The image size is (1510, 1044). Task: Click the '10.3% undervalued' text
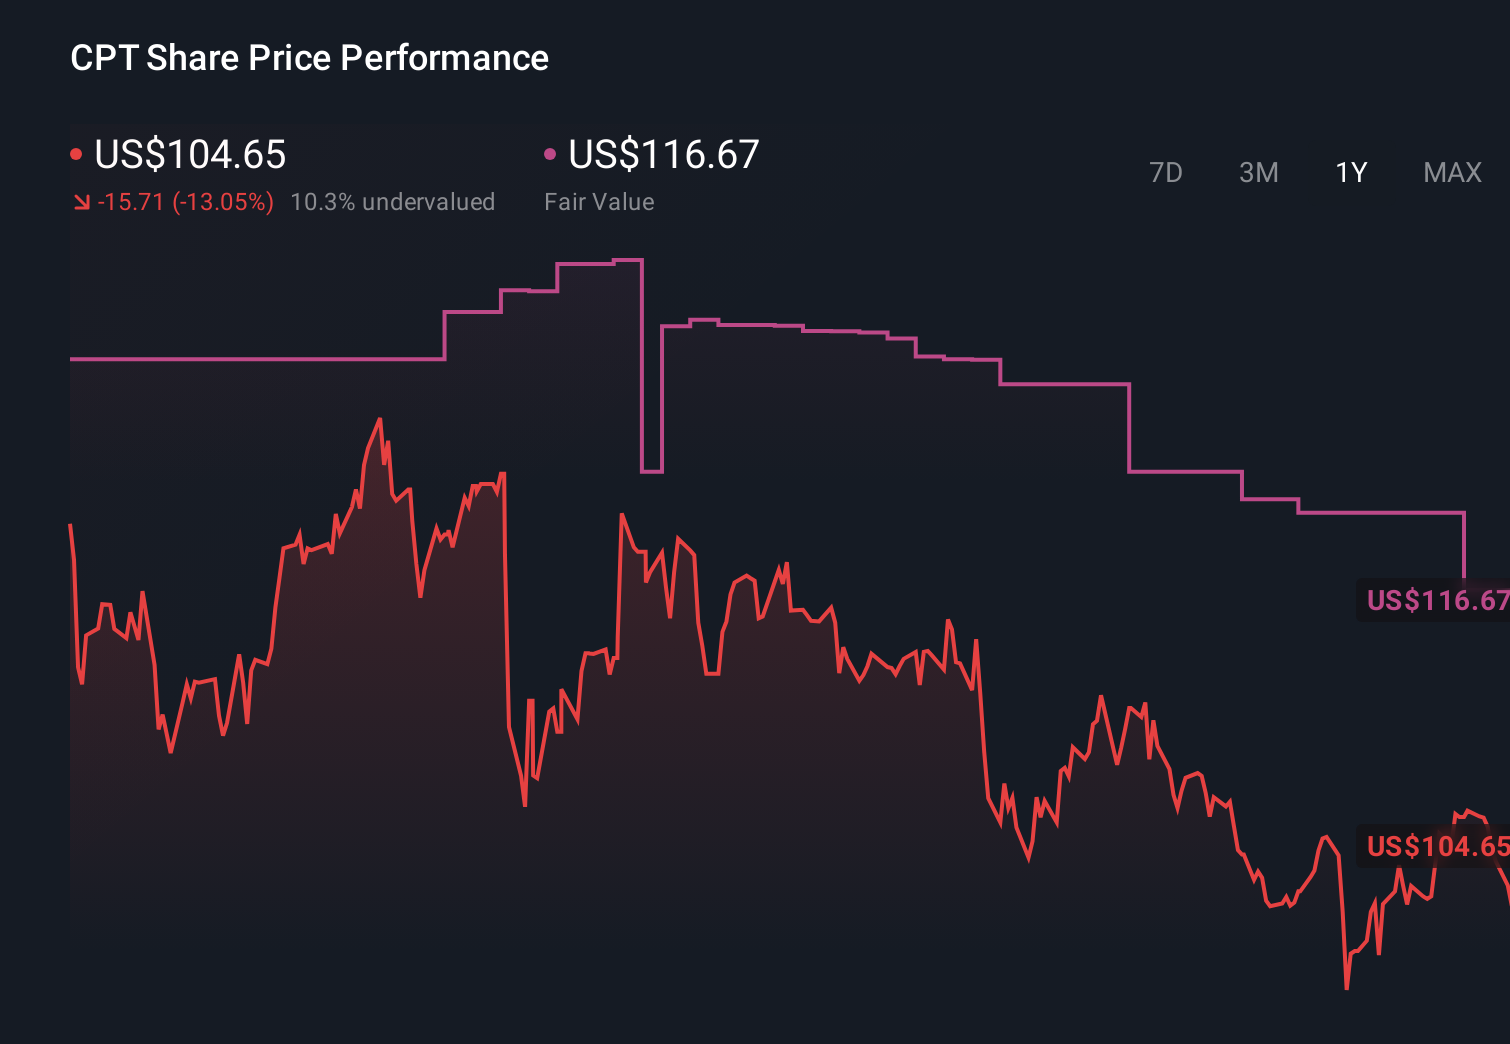(394, 202)
